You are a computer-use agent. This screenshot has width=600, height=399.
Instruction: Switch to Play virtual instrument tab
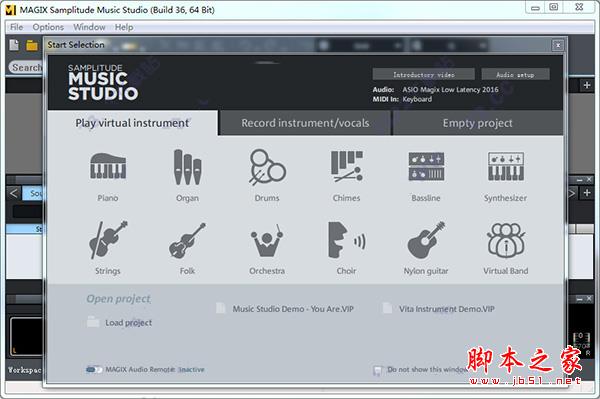(132, 123)
